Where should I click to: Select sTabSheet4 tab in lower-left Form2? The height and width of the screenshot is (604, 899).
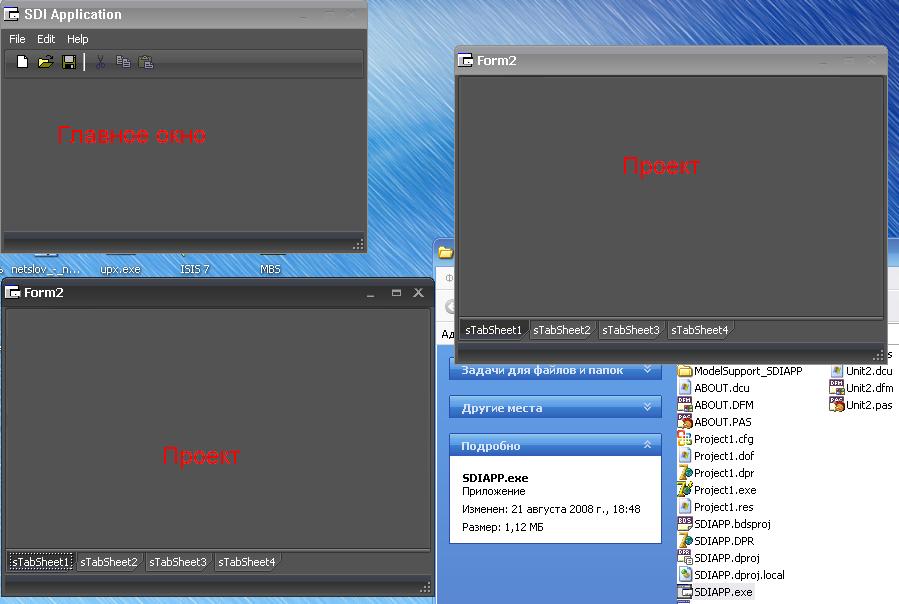pos(247,562)
